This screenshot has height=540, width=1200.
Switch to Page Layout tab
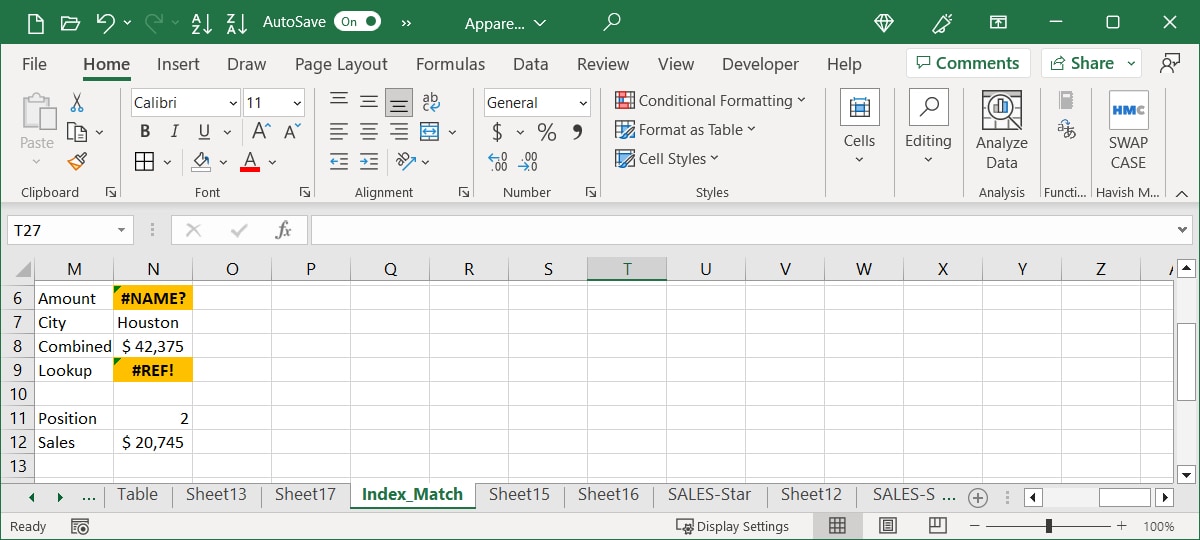coord(341,64)
